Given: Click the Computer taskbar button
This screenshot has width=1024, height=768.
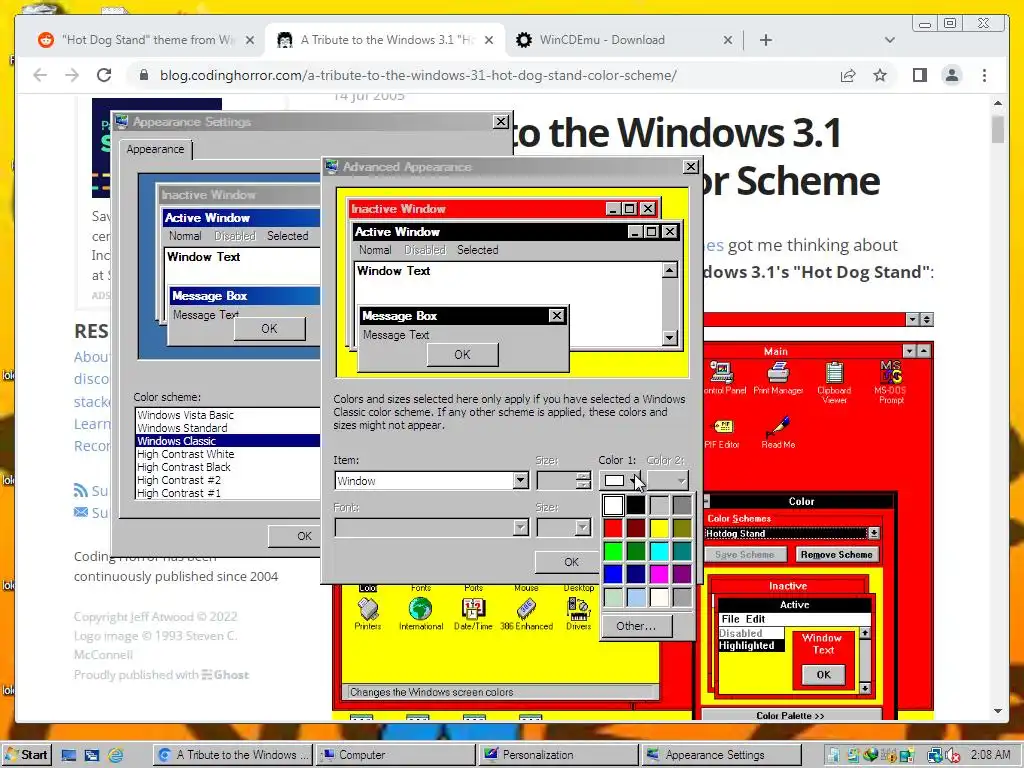Looking at the screenshot, I should [x=396, y=755].
